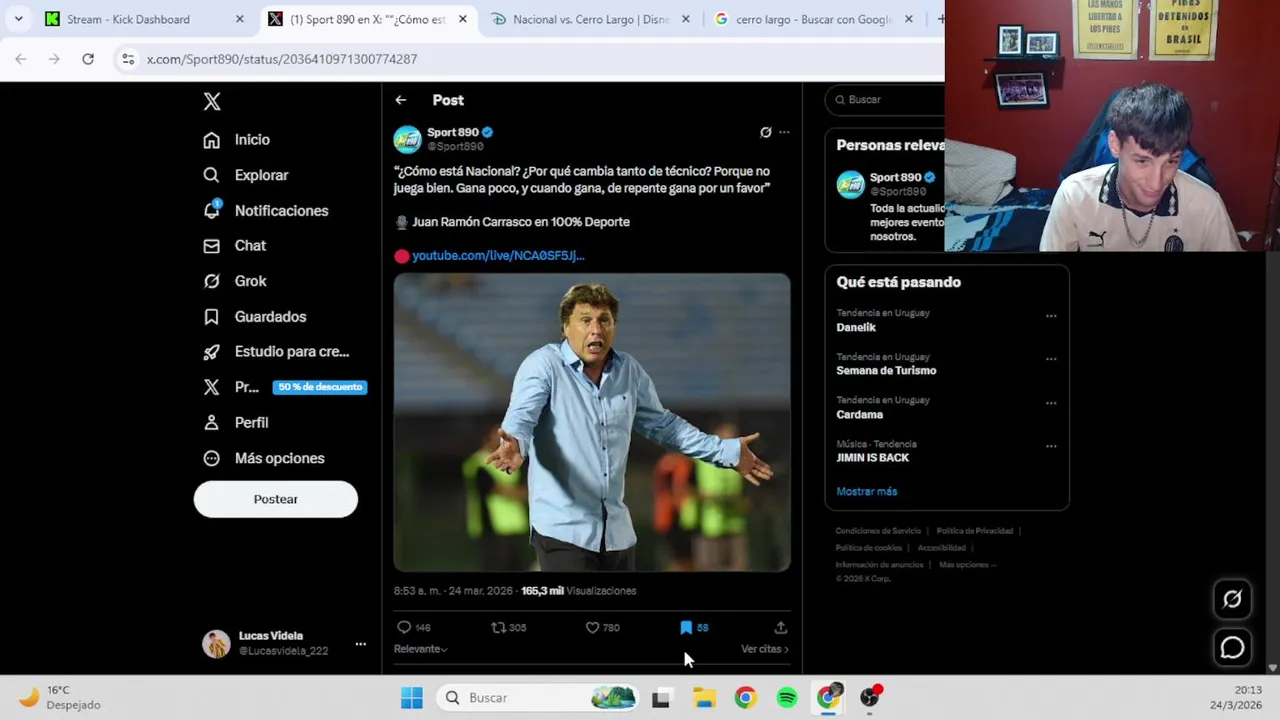Open Estudio para creadores item
The height and width of the screenshot is (720, 1280).
click(x=276, y=352)
